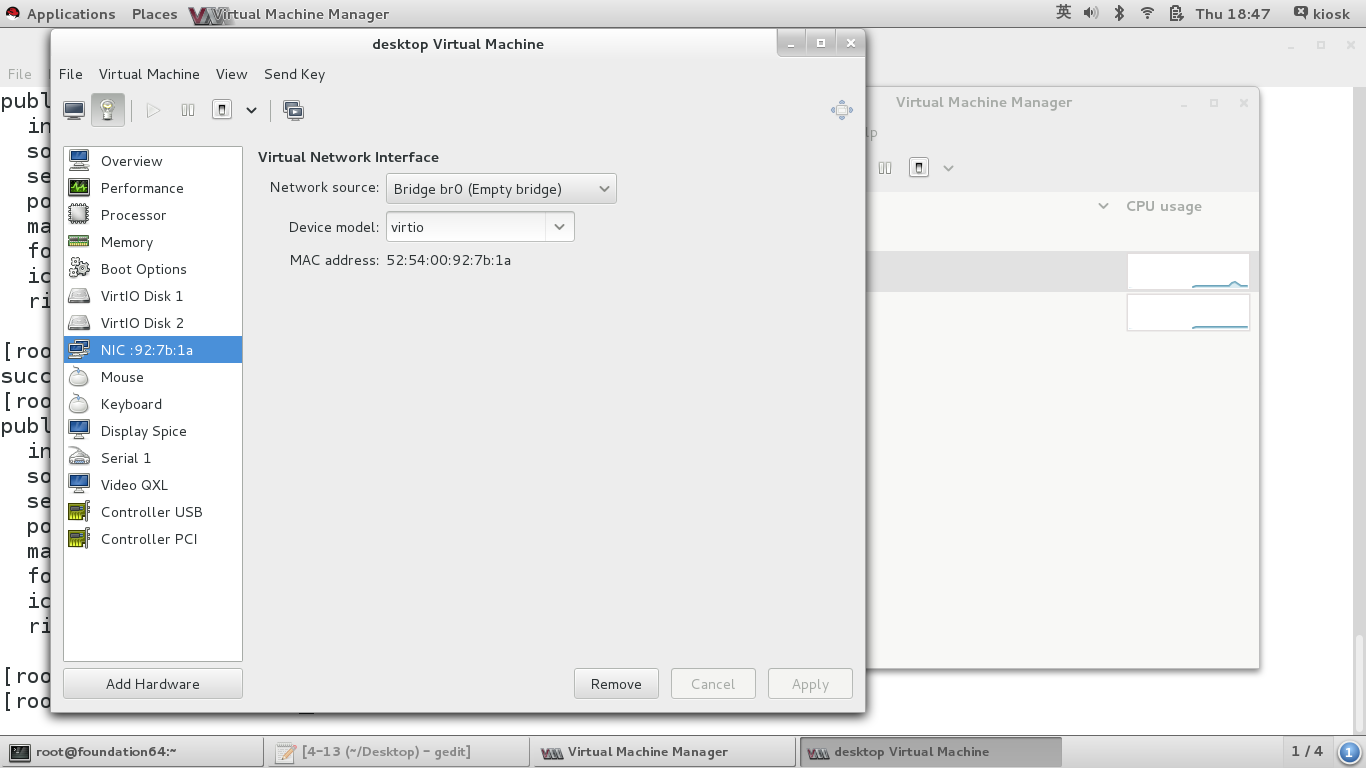Select VirtIO Disk 1
Screen dimensions: 1366x768
click(153, 296)
